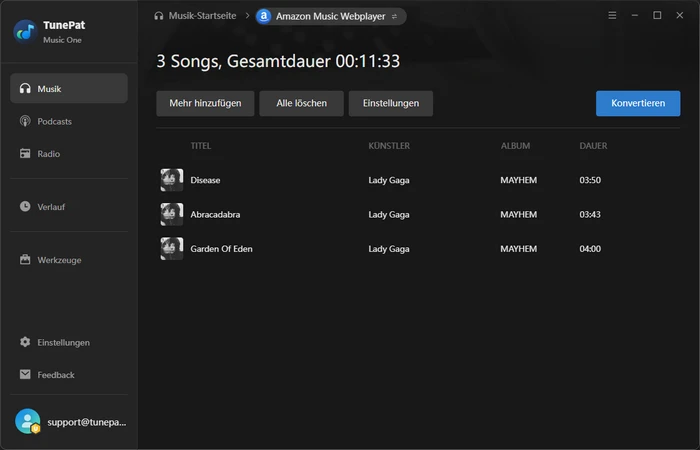Click the Amazon Music logo icon
The width and height of the screenshot is (700, 450).
(264, 16)
